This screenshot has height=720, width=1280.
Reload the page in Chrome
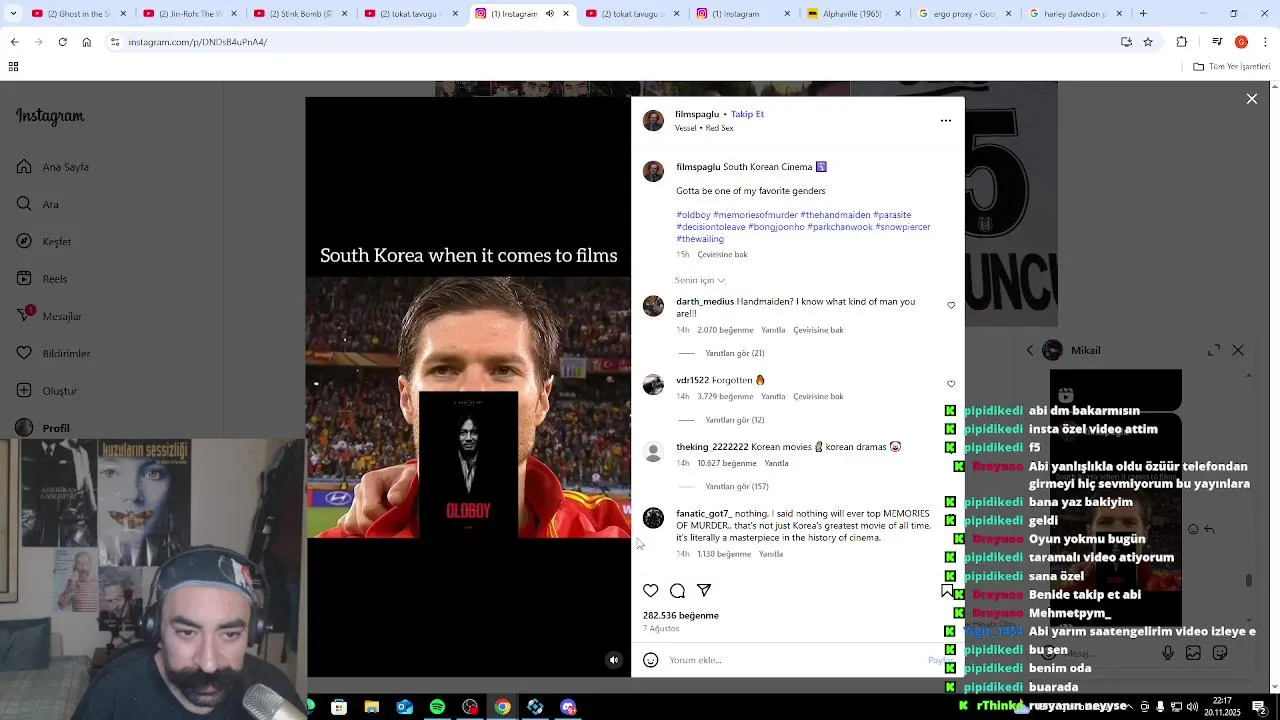click(62, 42)
